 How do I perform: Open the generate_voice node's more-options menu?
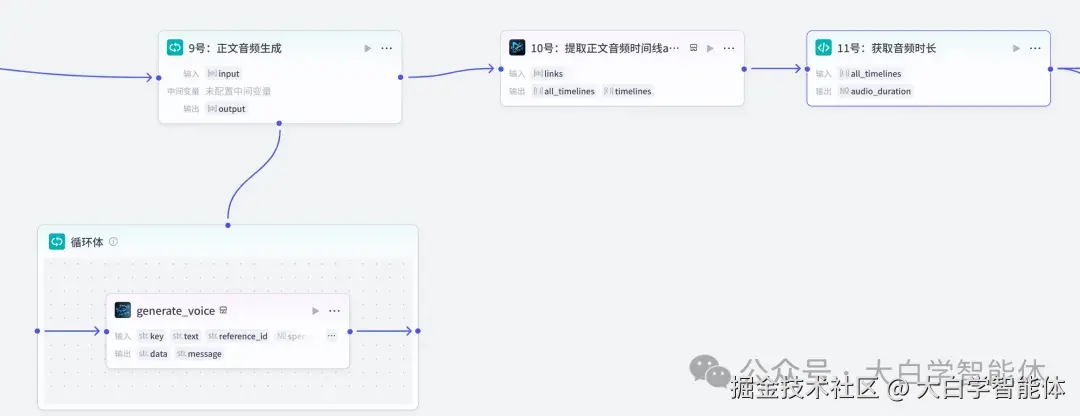pyautogui.click(x=335, y=311)
